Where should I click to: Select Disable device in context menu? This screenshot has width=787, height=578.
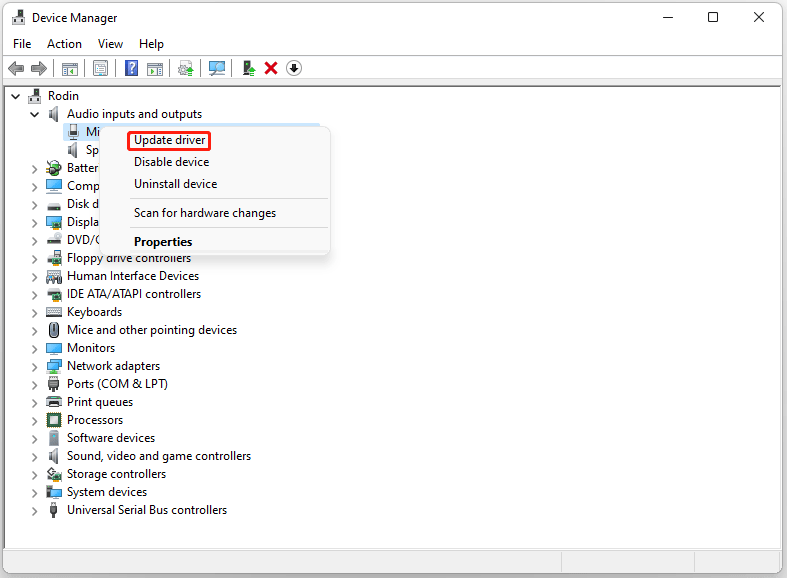pos(172,162)
